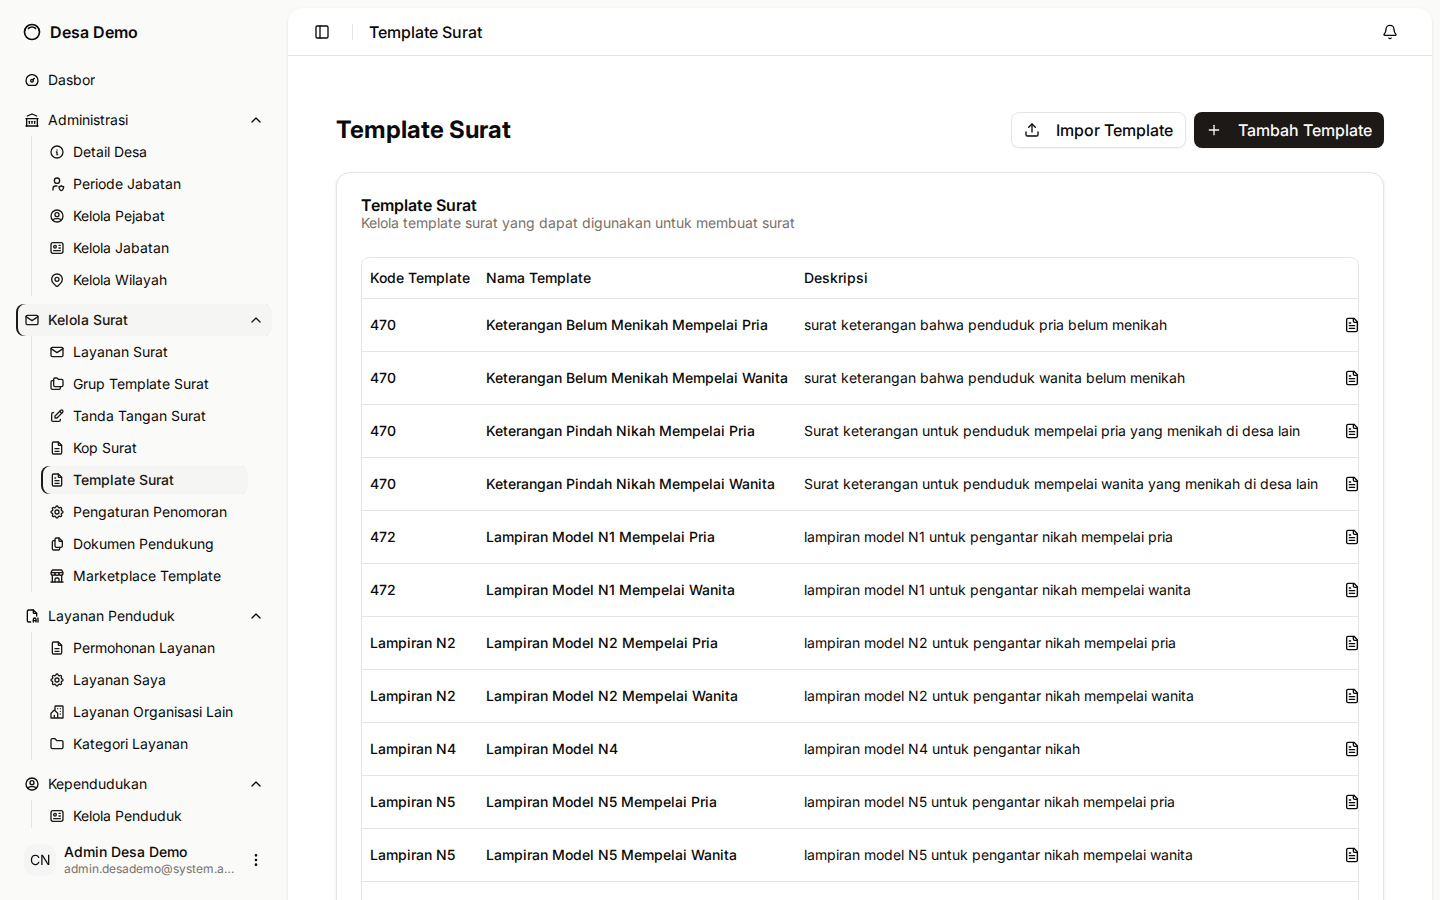Open Tanda Tangan Surat
1440x900 pixels.
(x=144, y=416)
